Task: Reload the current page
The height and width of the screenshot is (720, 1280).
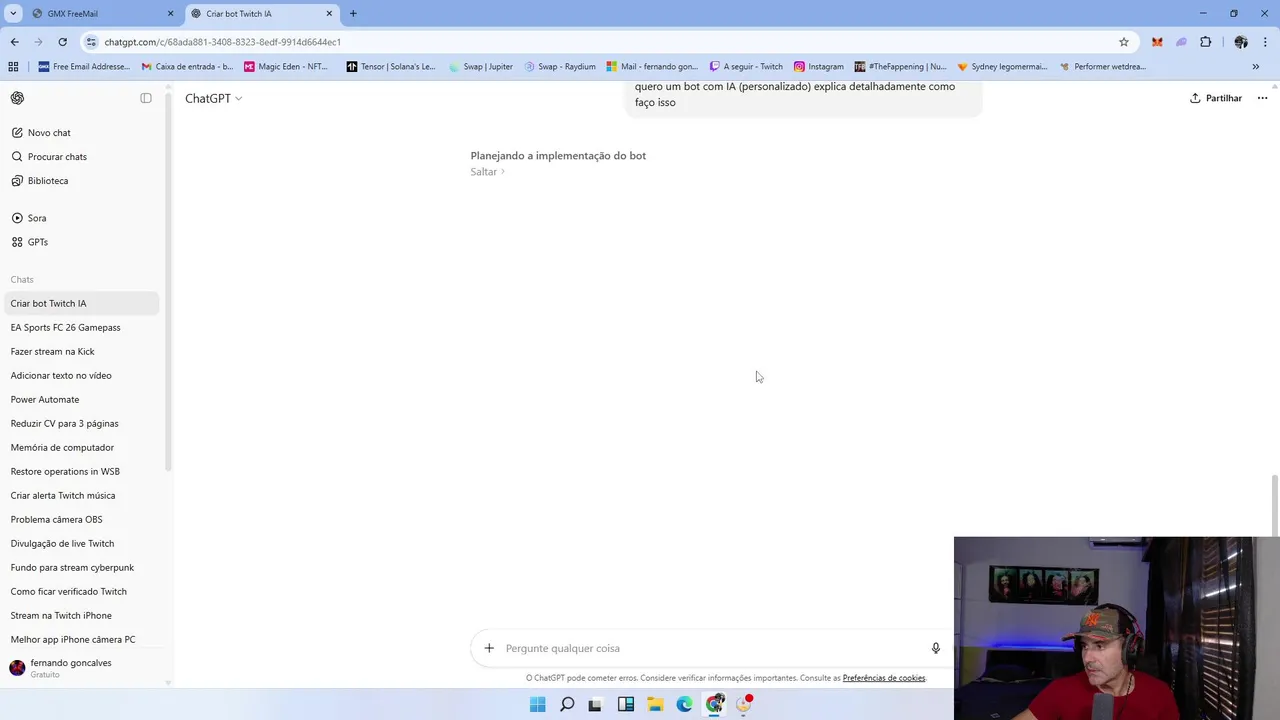Action: pyautogui.click(x=62, y=42)
